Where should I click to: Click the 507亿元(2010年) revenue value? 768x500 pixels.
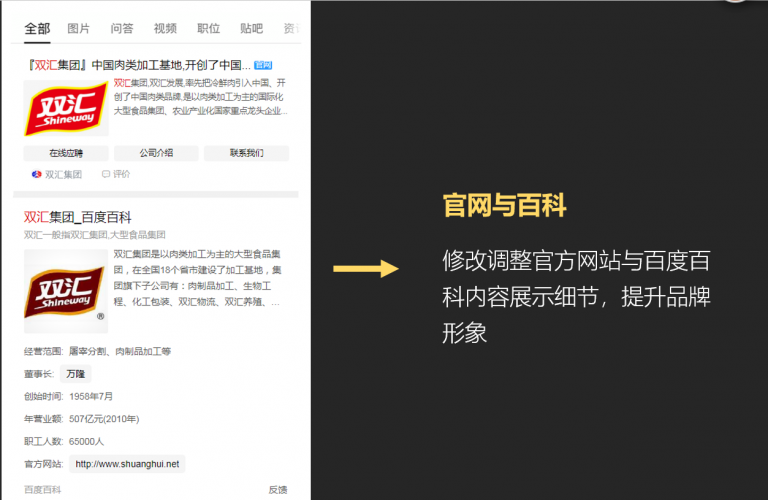(x=104, y=419)
